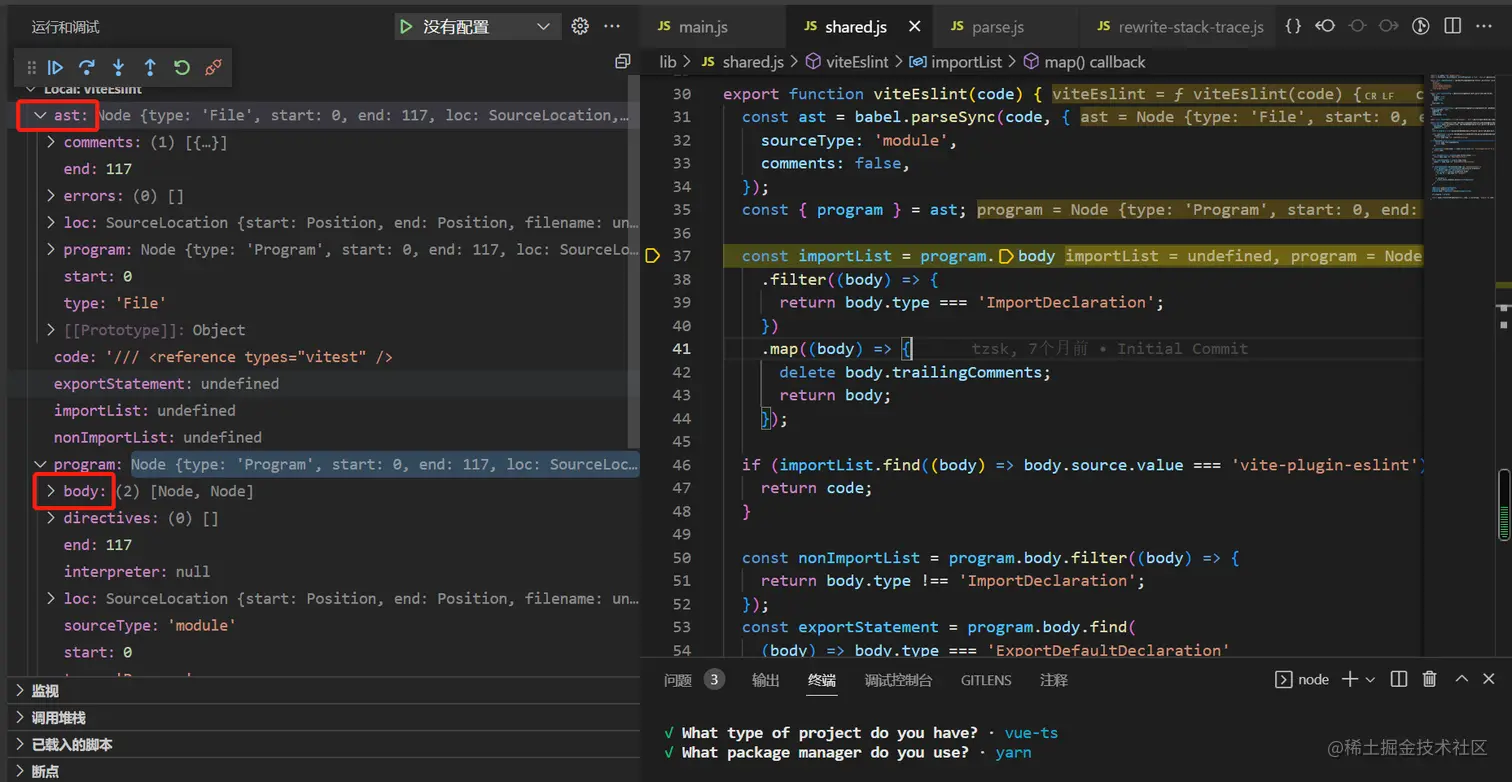The image size is (1512, 782).
Task: Kill the terminal with the trash icon
Action: 1430,680
